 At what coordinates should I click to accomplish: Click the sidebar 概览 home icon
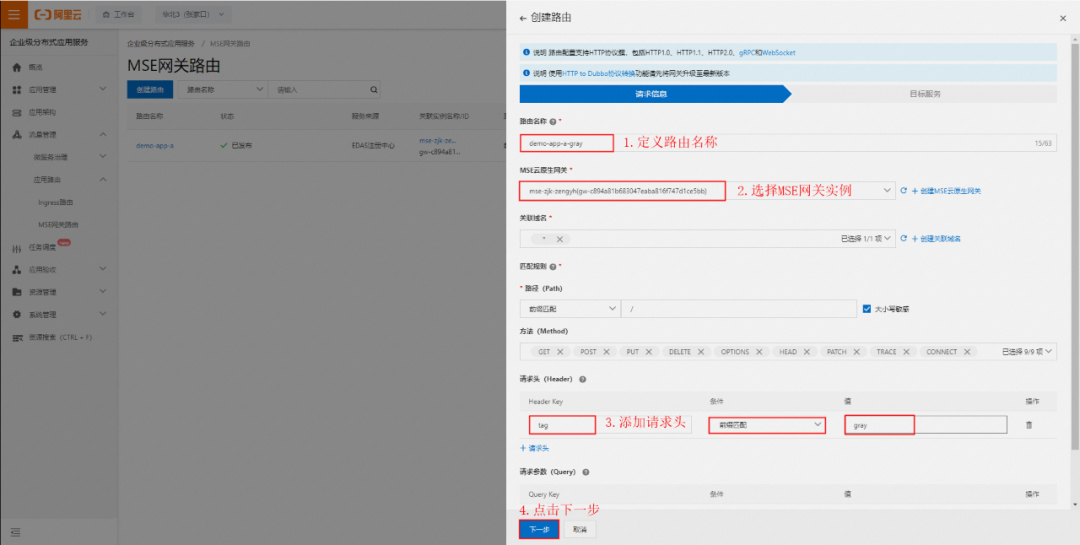(x=17, y=68)
